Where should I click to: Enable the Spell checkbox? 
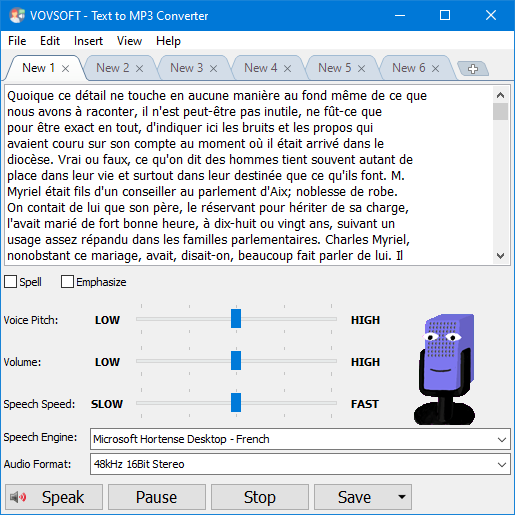(10, 282)
